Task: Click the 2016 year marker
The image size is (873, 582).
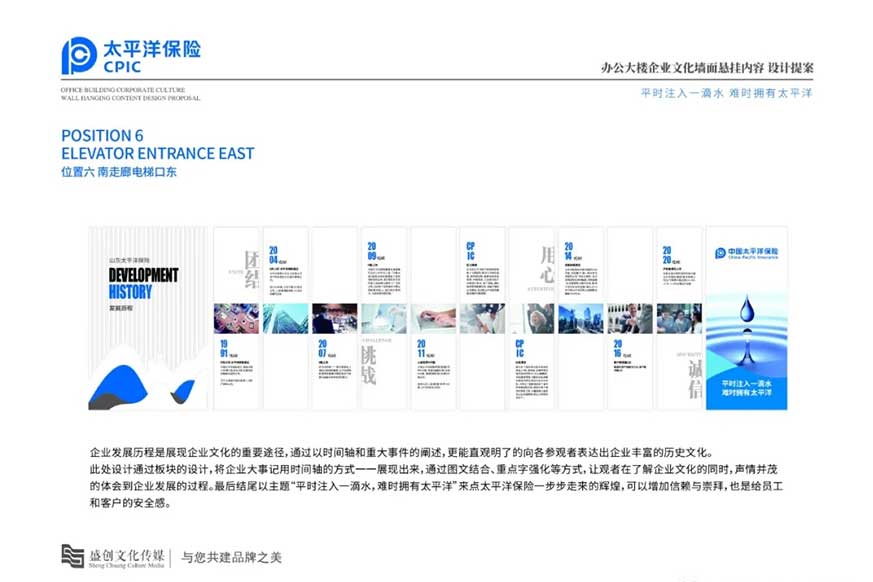Action: (622, 349)
